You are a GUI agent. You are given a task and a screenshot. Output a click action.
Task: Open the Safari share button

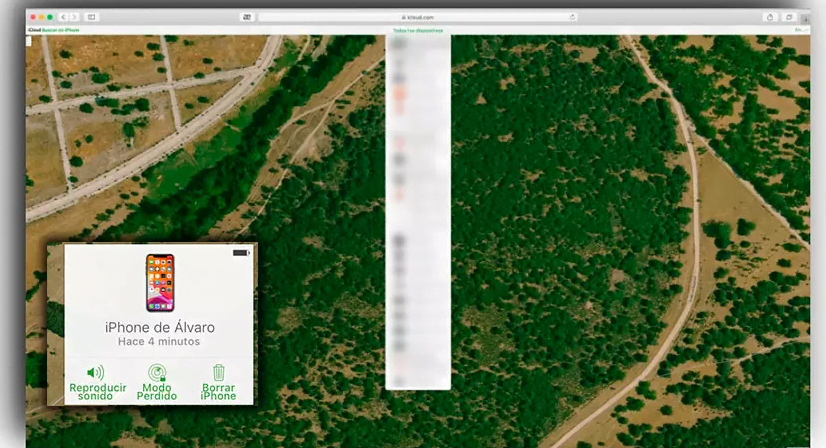[770, 17]
